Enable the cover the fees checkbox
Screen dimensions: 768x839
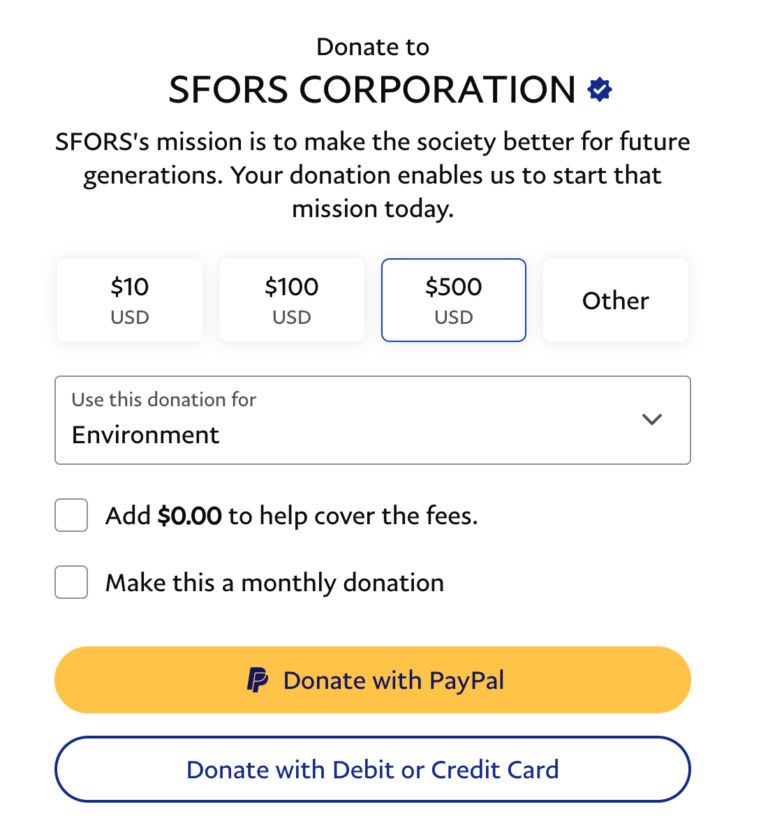tap(71, 516)
